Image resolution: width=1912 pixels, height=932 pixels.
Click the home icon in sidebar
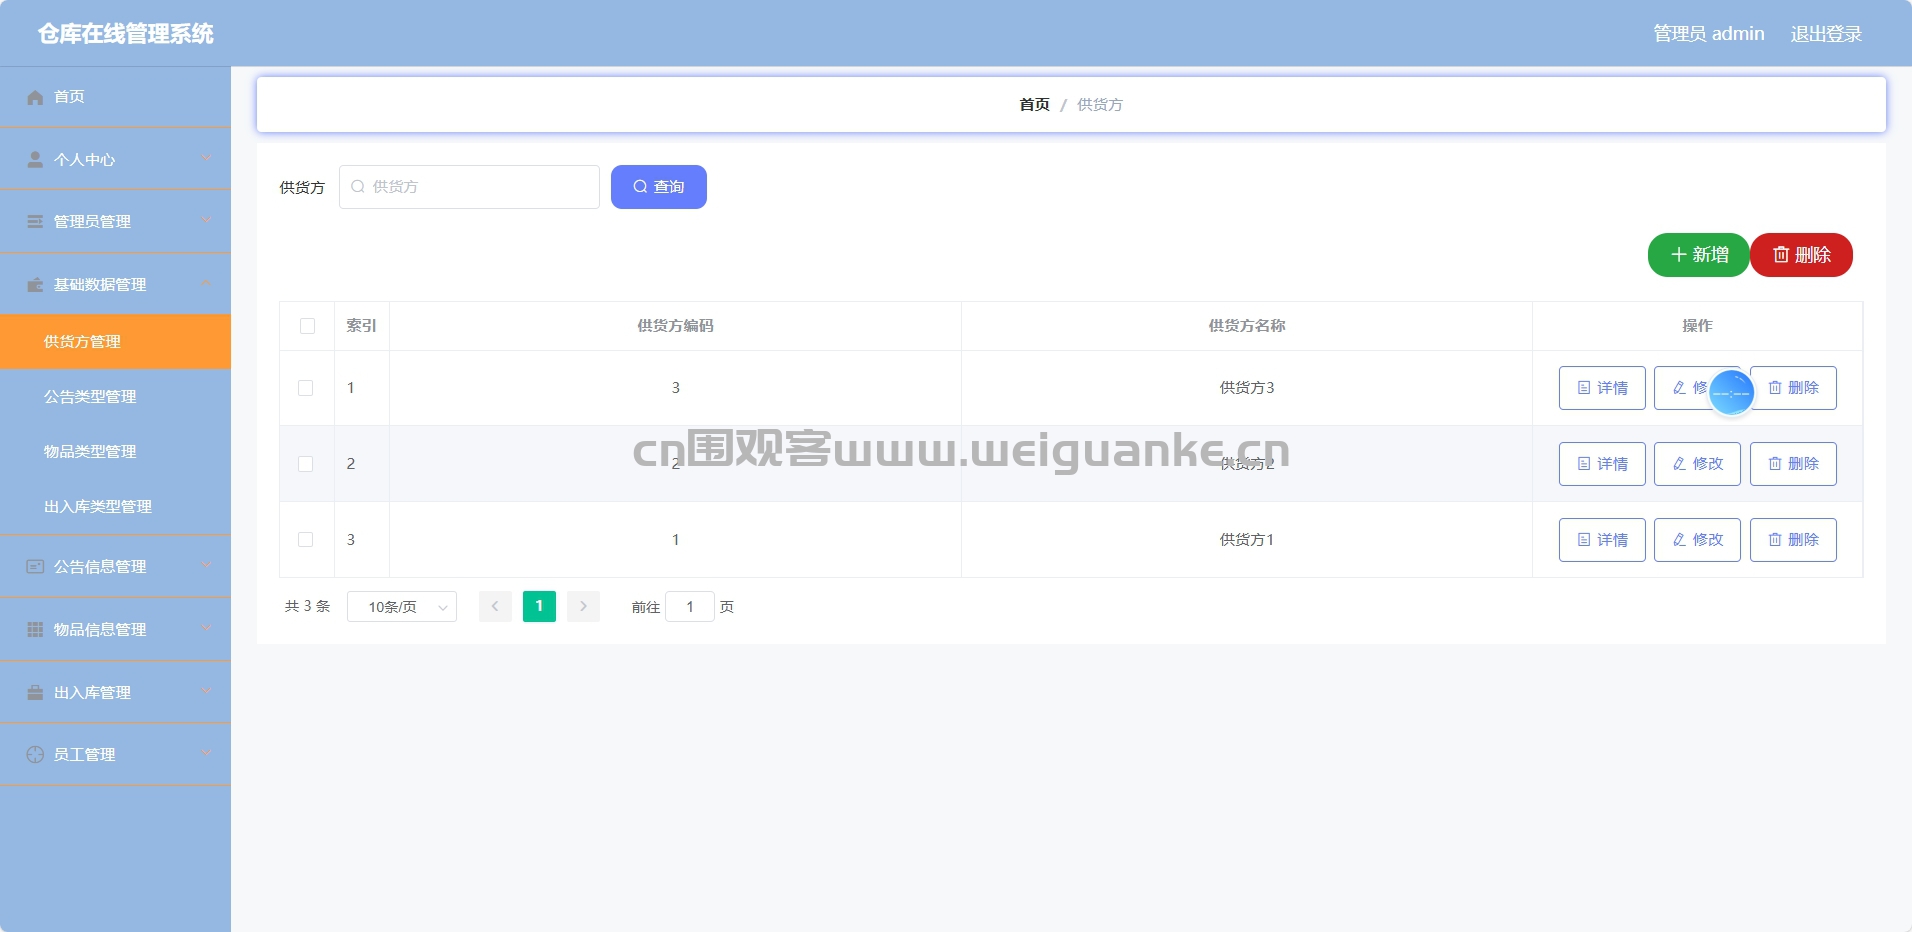click(x=35, y=97)
